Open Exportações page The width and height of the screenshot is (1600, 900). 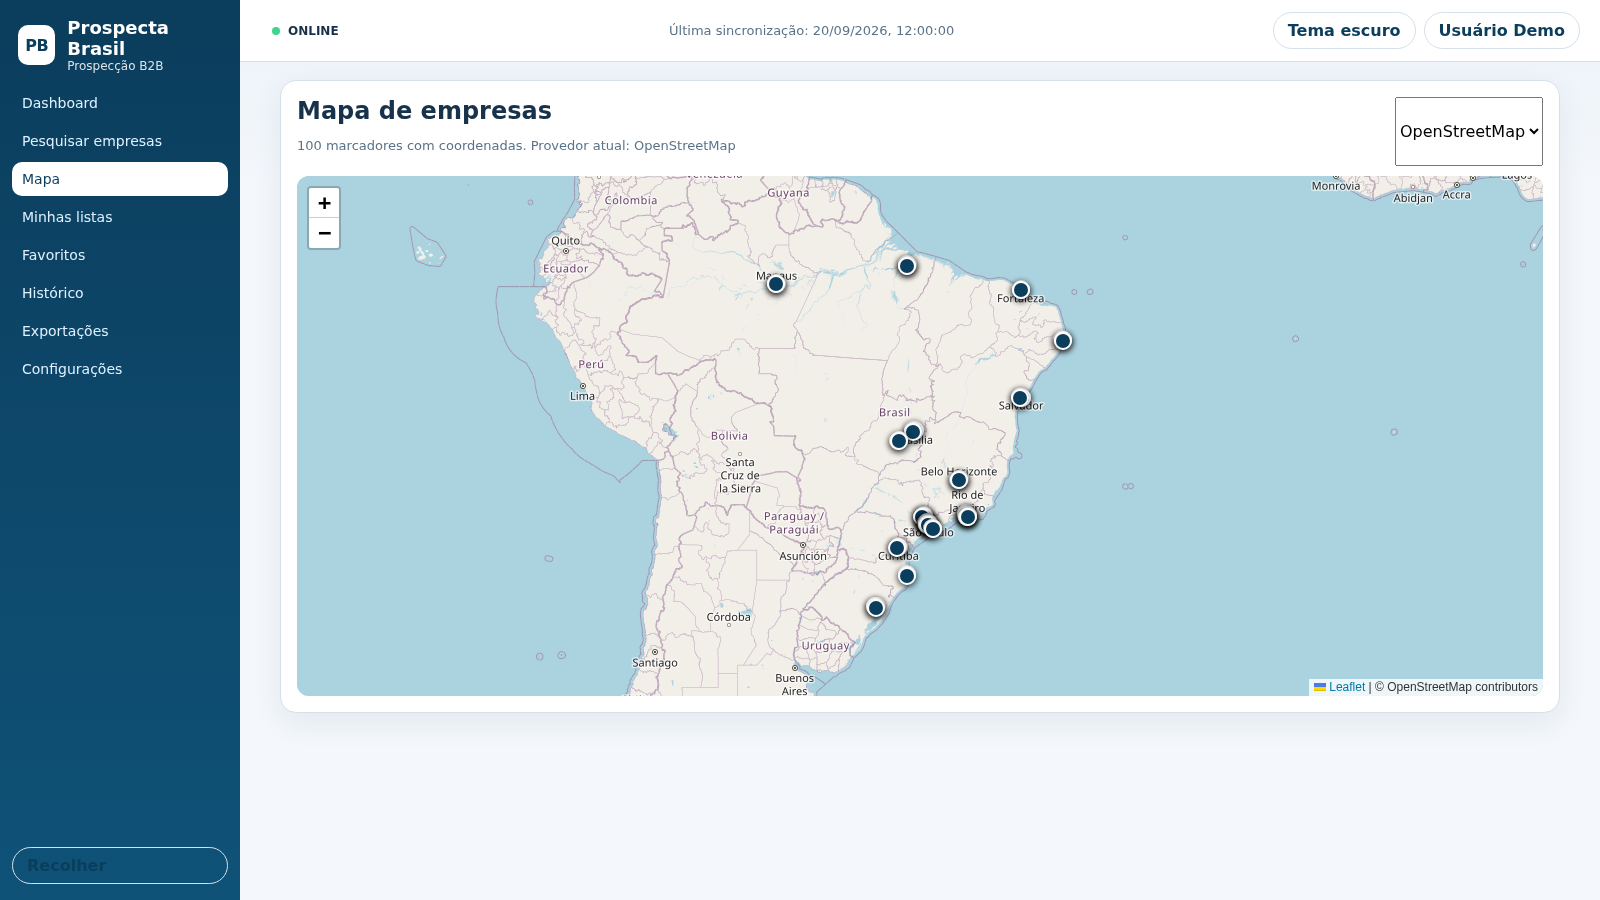[120, 331]
